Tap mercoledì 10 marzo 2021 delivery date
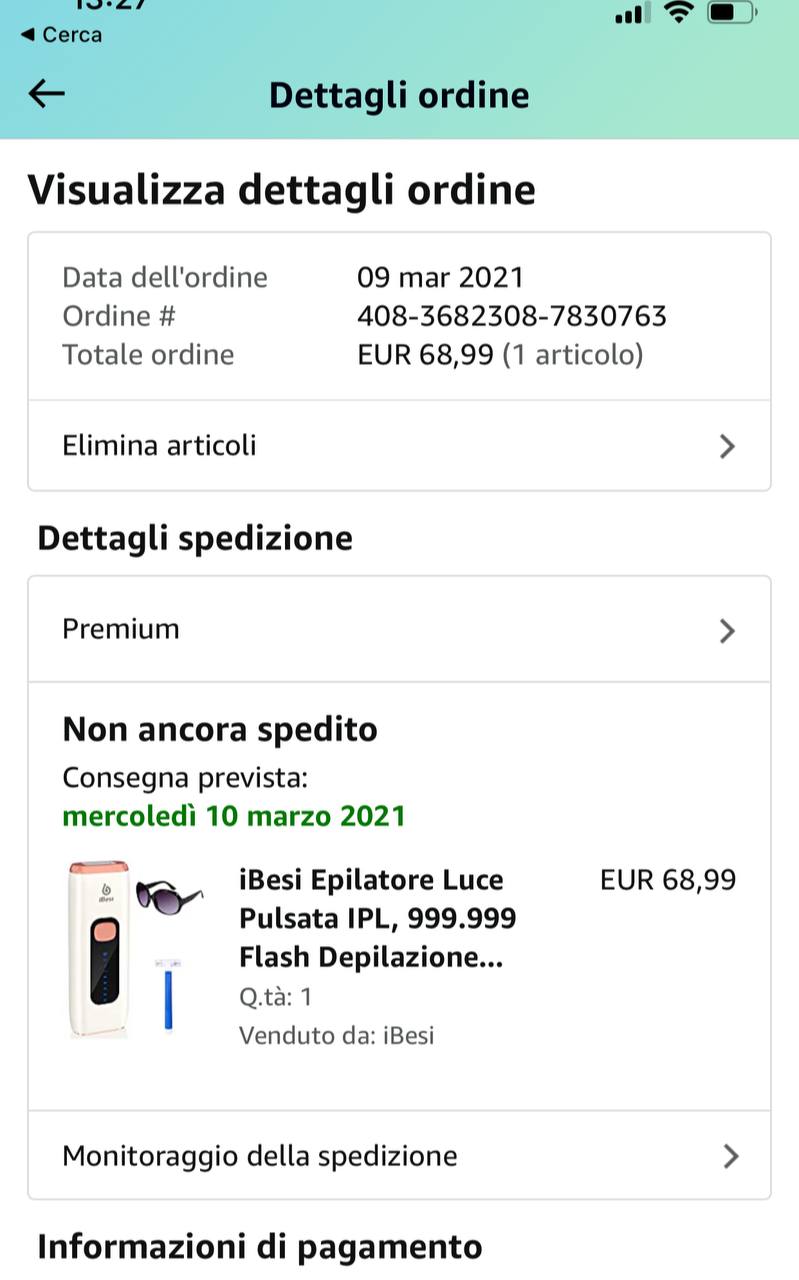The image size is (799, 1280). tap(234, 816)
